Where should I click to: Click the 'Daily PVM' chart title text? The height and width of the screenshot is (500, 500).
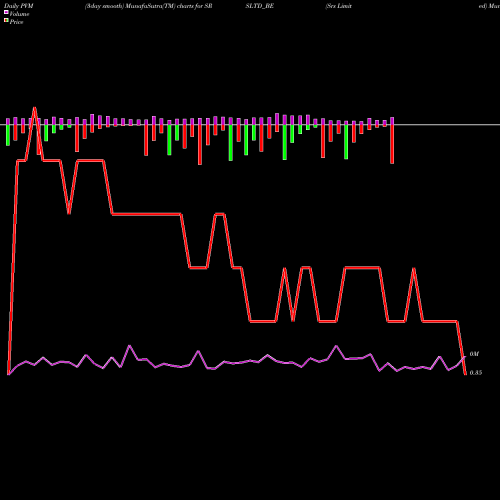(19, 6)
